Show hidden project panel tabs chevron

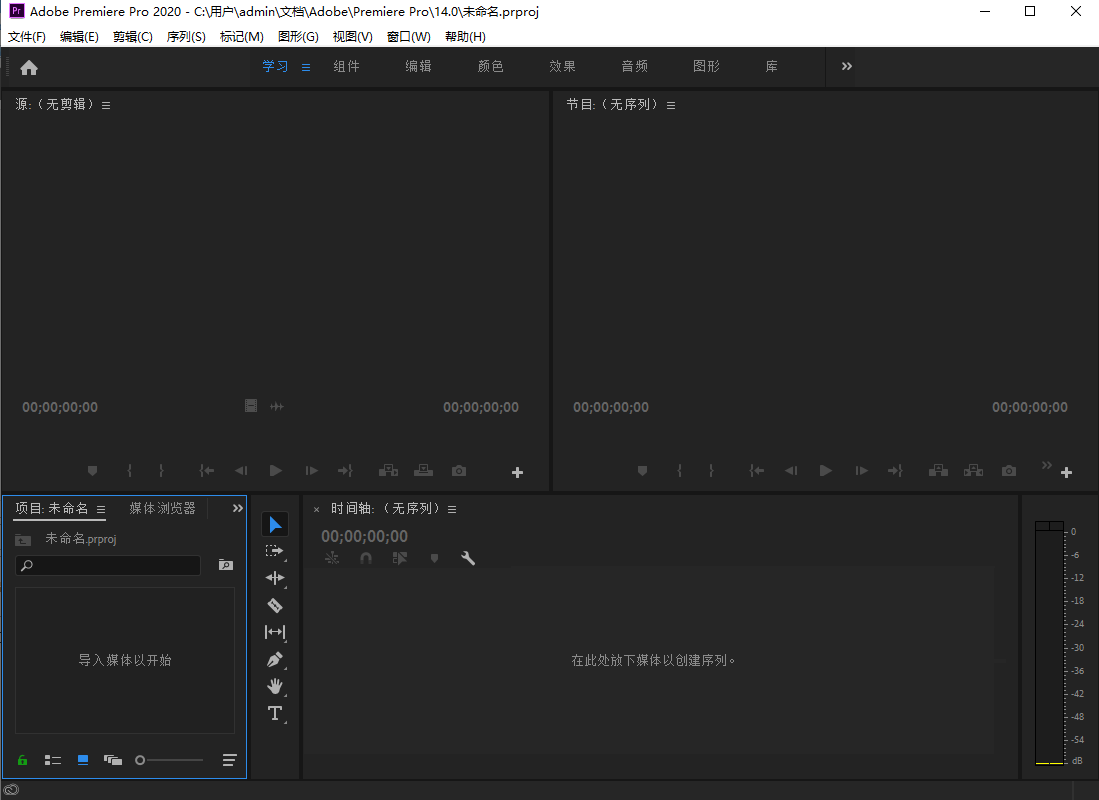[238, 508]
